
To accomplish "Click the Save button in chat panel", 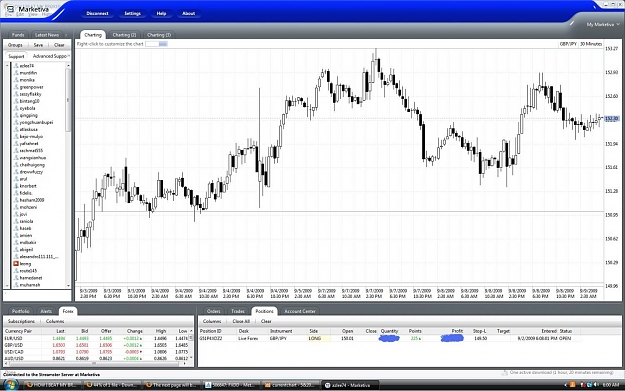I will coord(38,45).
